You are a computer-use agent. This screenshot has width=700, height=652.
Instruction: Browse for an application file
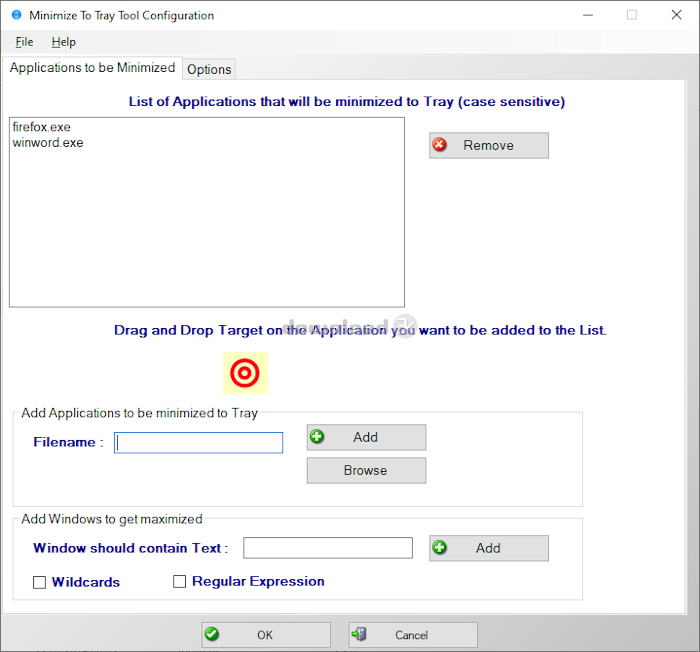point(366,470)
